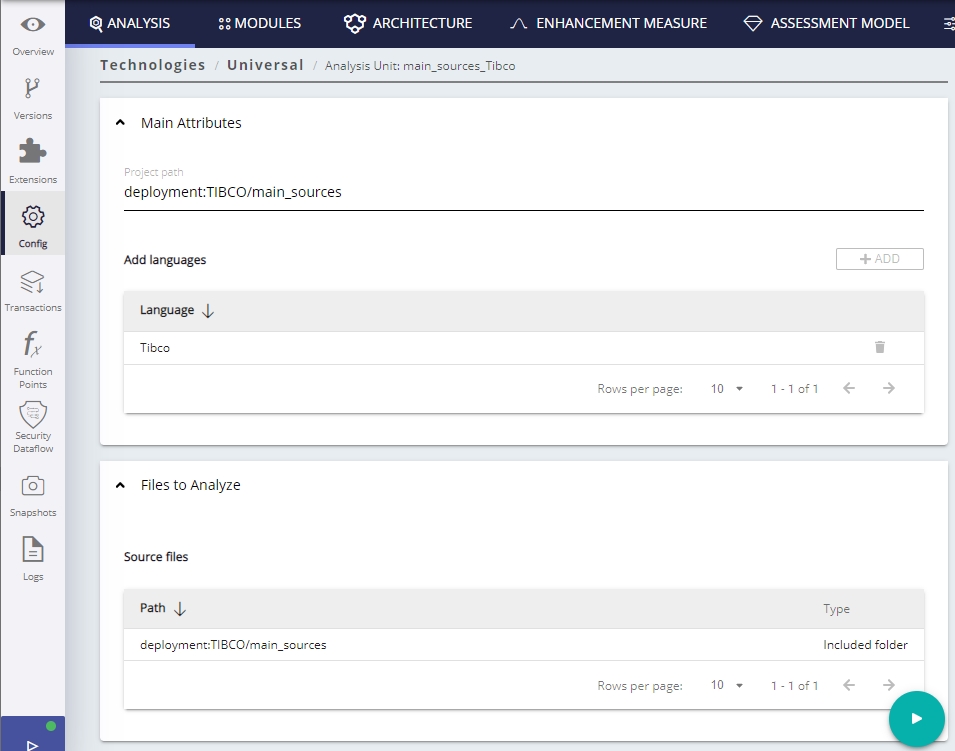The image size is (955, 751).
Task: Delete the Tibco language row
Action: 879,347
